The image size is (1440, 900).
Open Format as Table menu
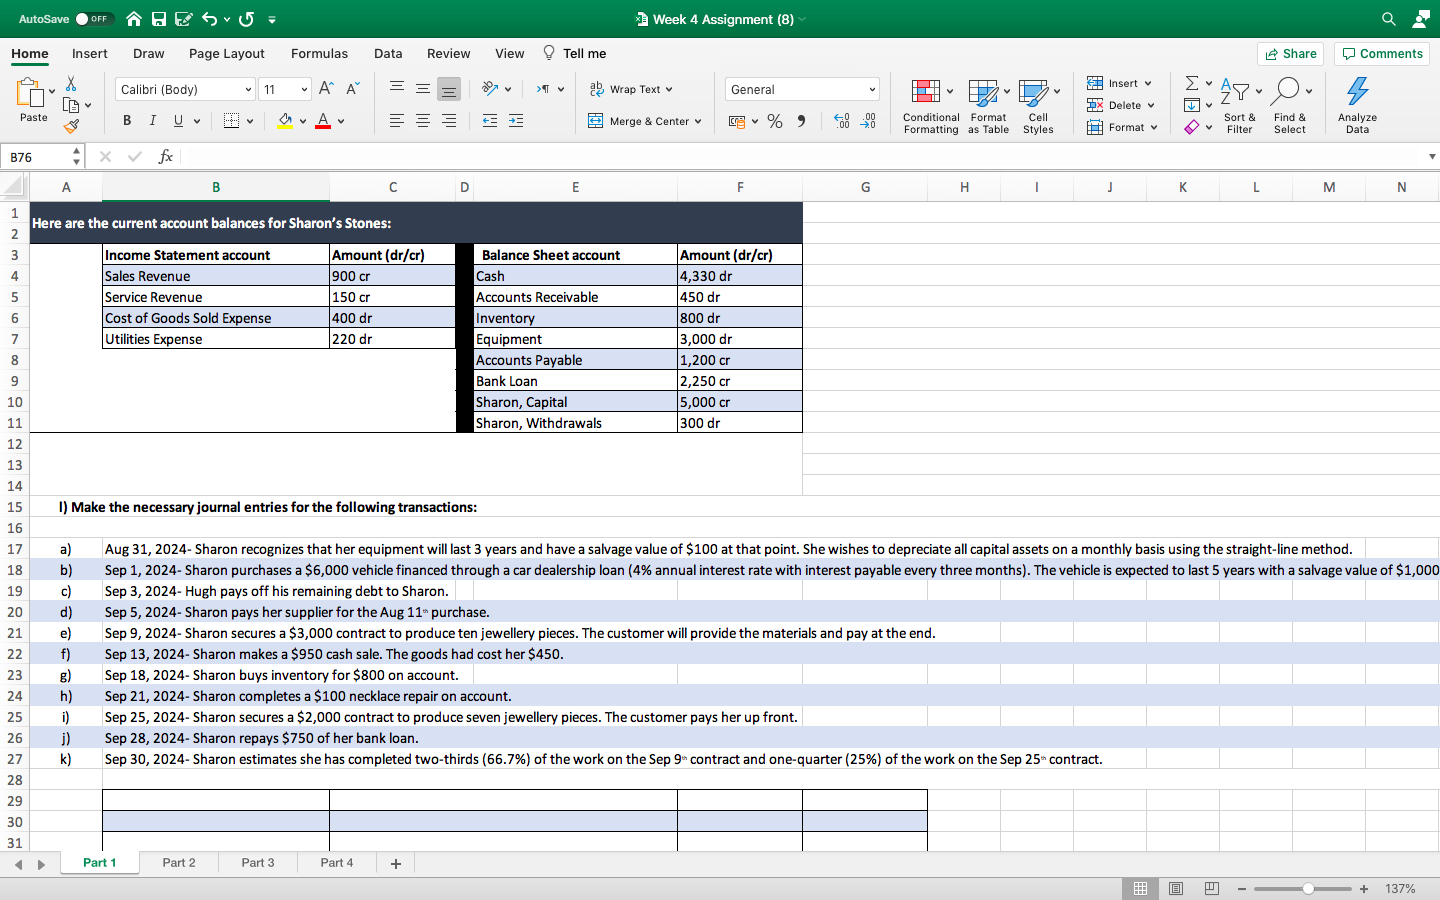click(x=988, y=105)
